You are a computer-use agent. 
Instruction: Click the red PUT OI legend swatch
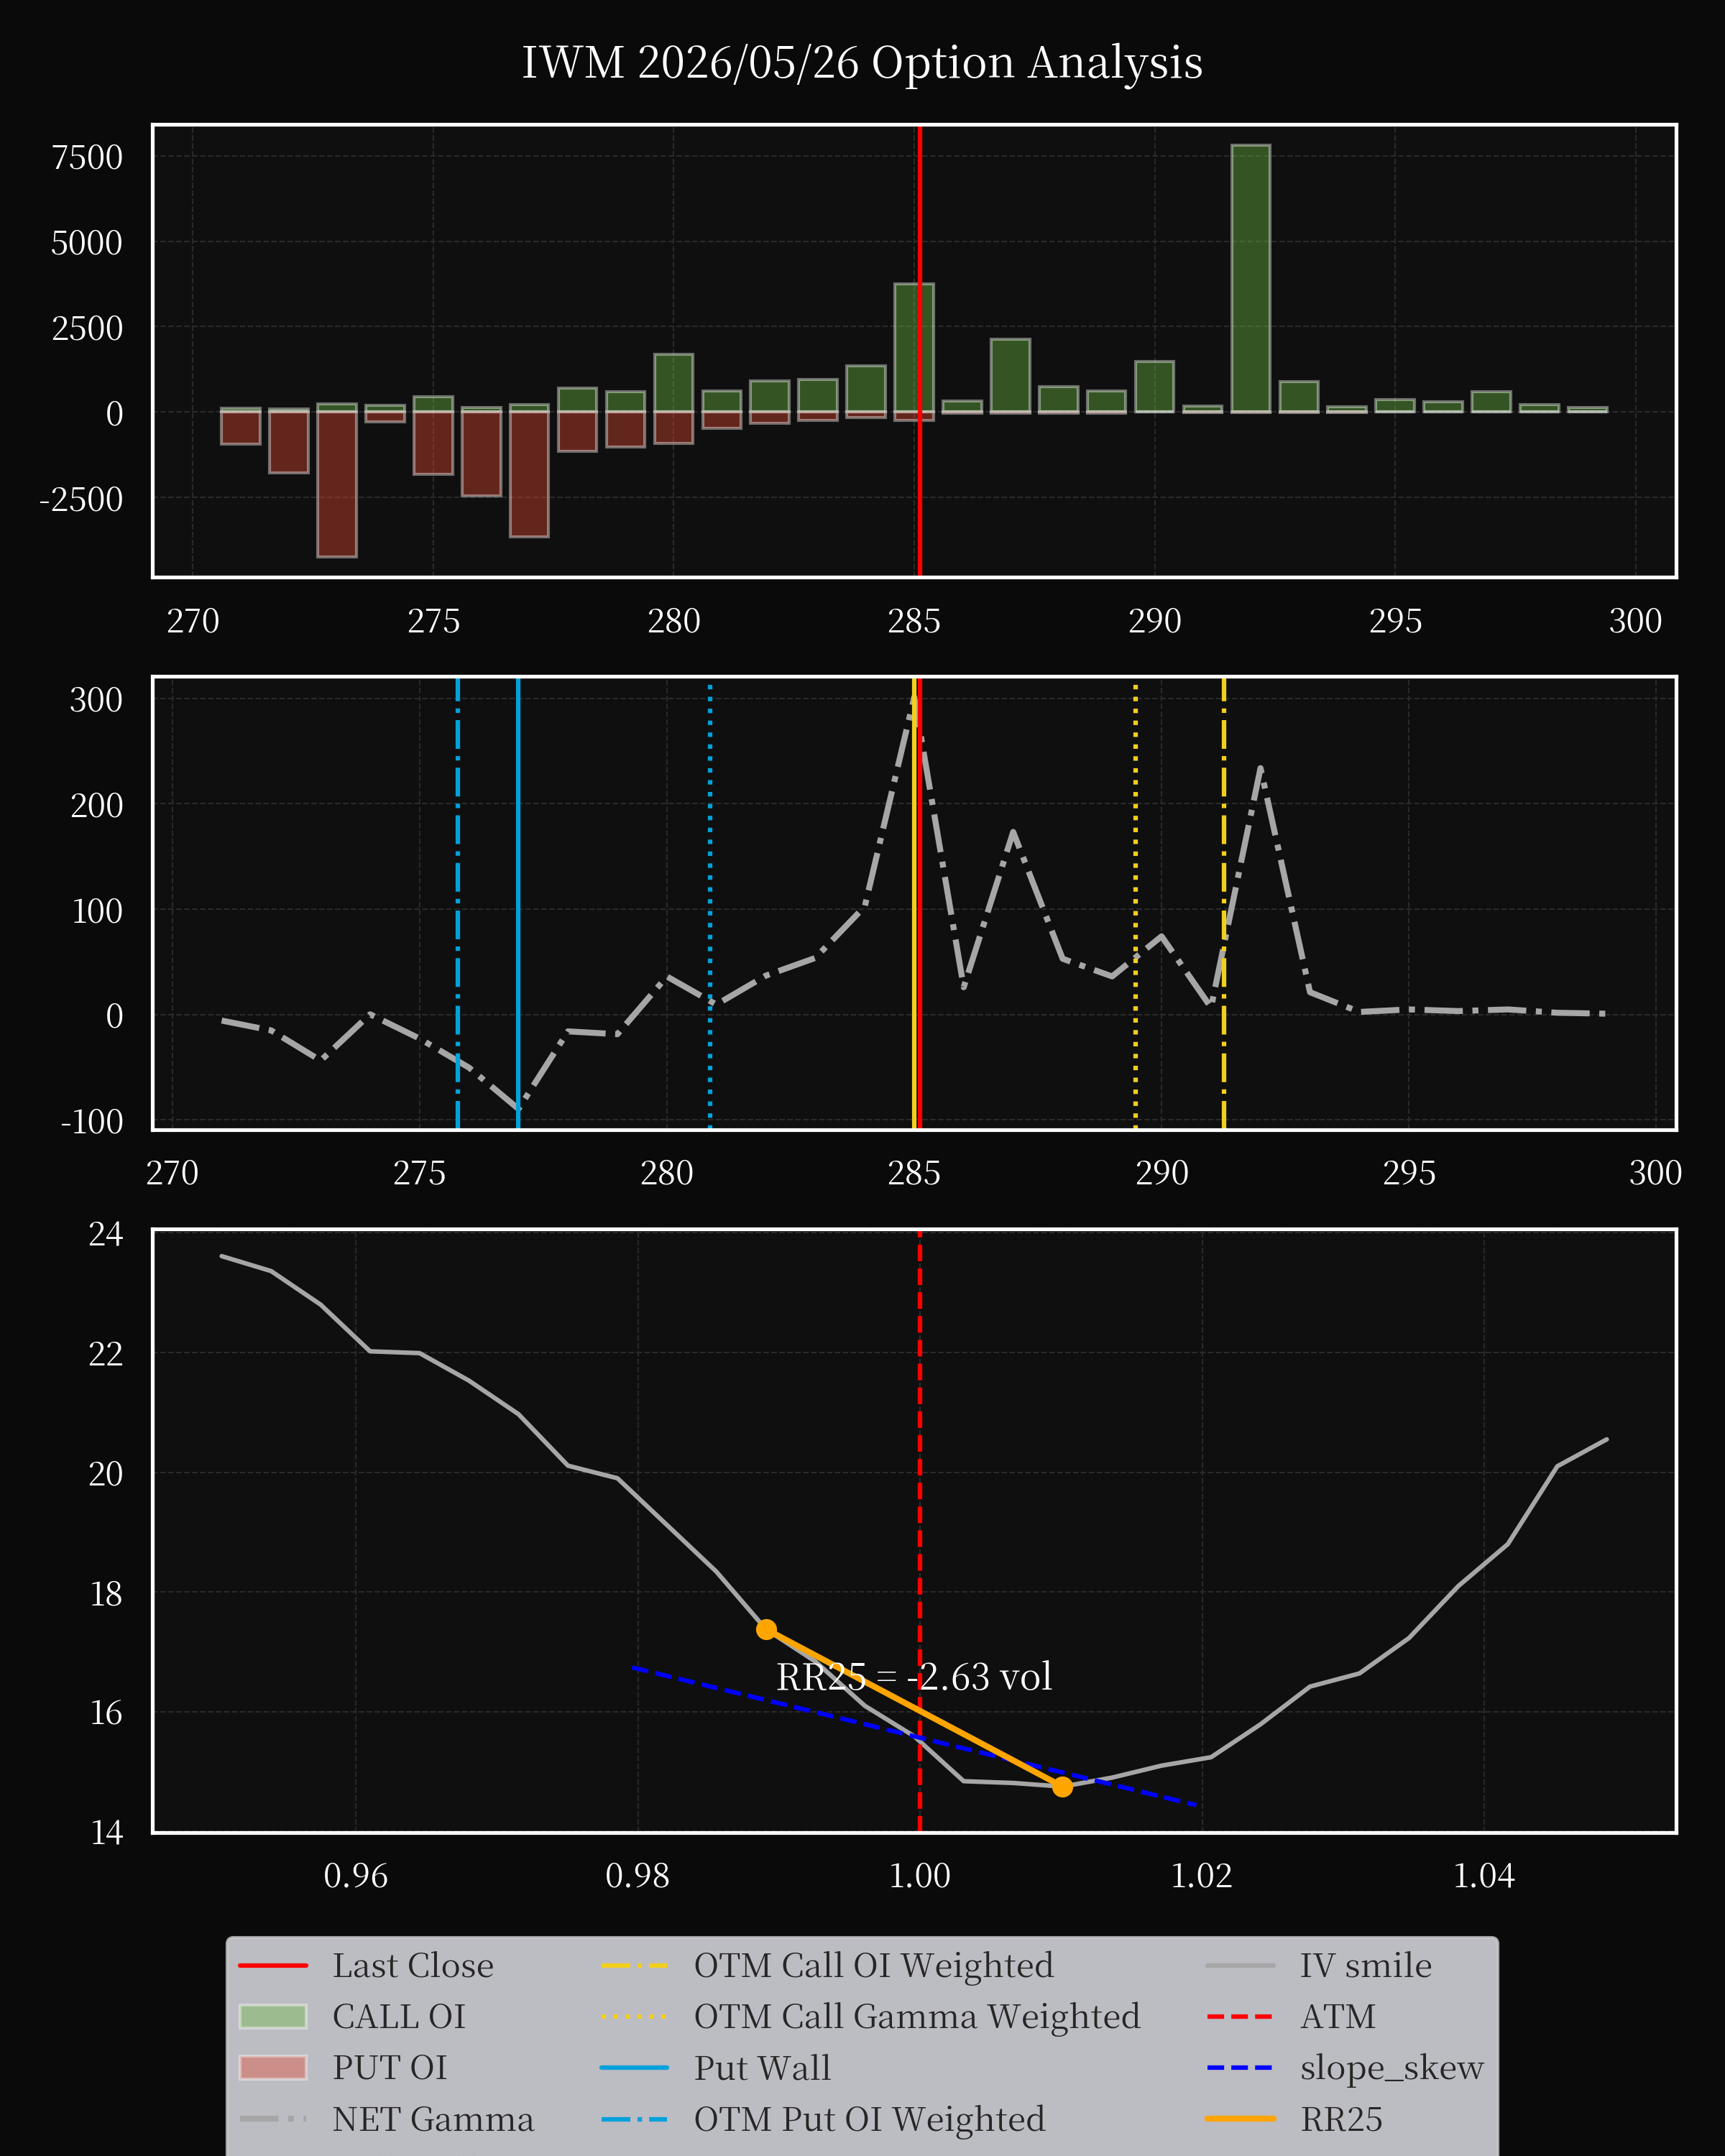(x=273, y=2068)
